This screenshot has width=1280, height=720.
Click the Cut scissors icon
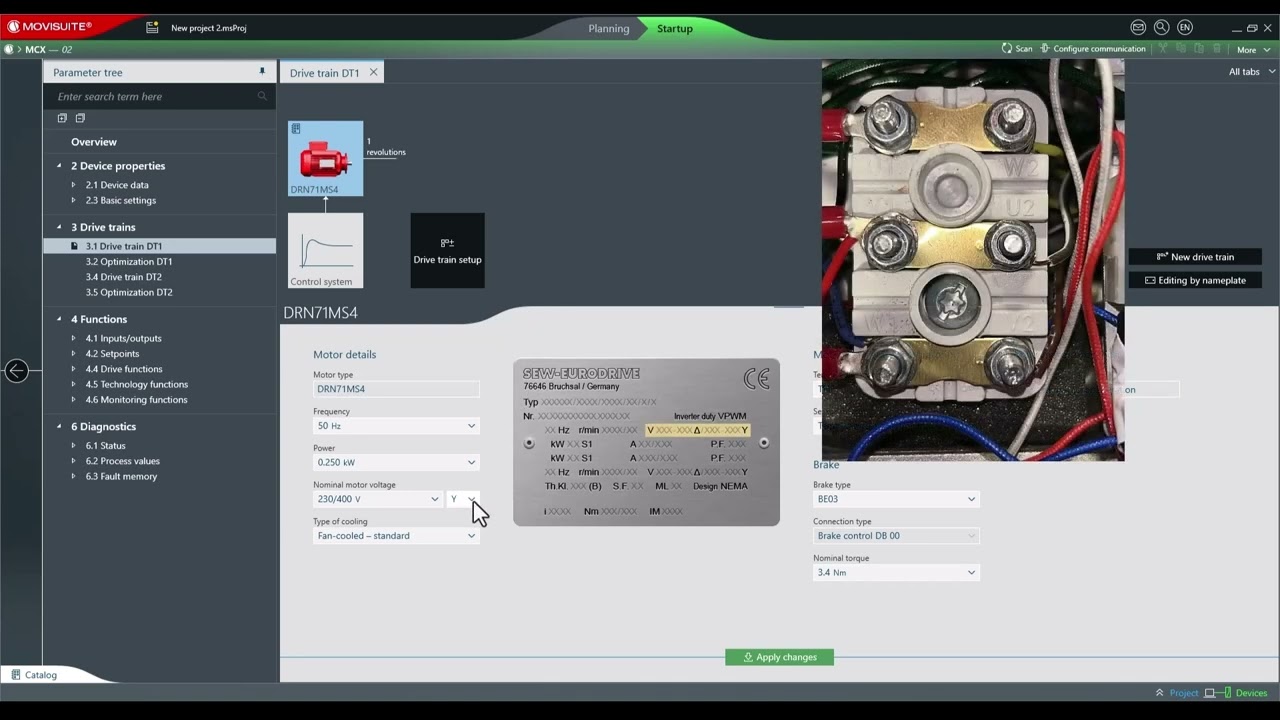tap(1162, 49)
